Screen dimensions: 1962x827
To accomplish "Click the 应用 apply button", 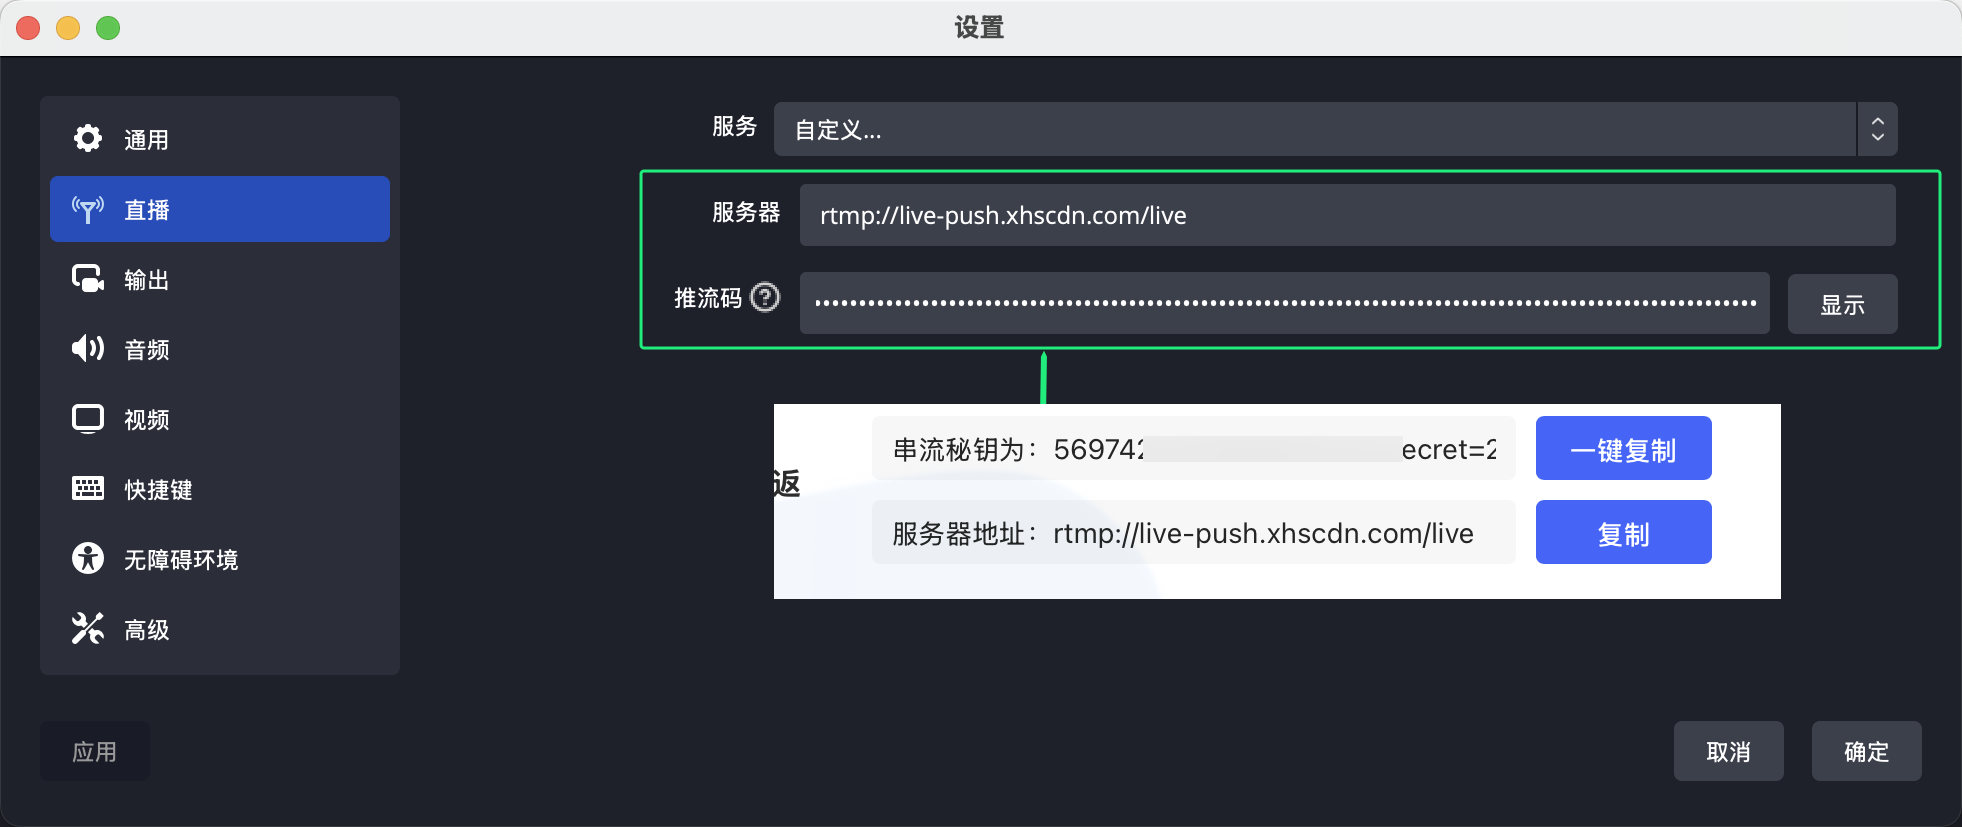I will click(95, 751).
